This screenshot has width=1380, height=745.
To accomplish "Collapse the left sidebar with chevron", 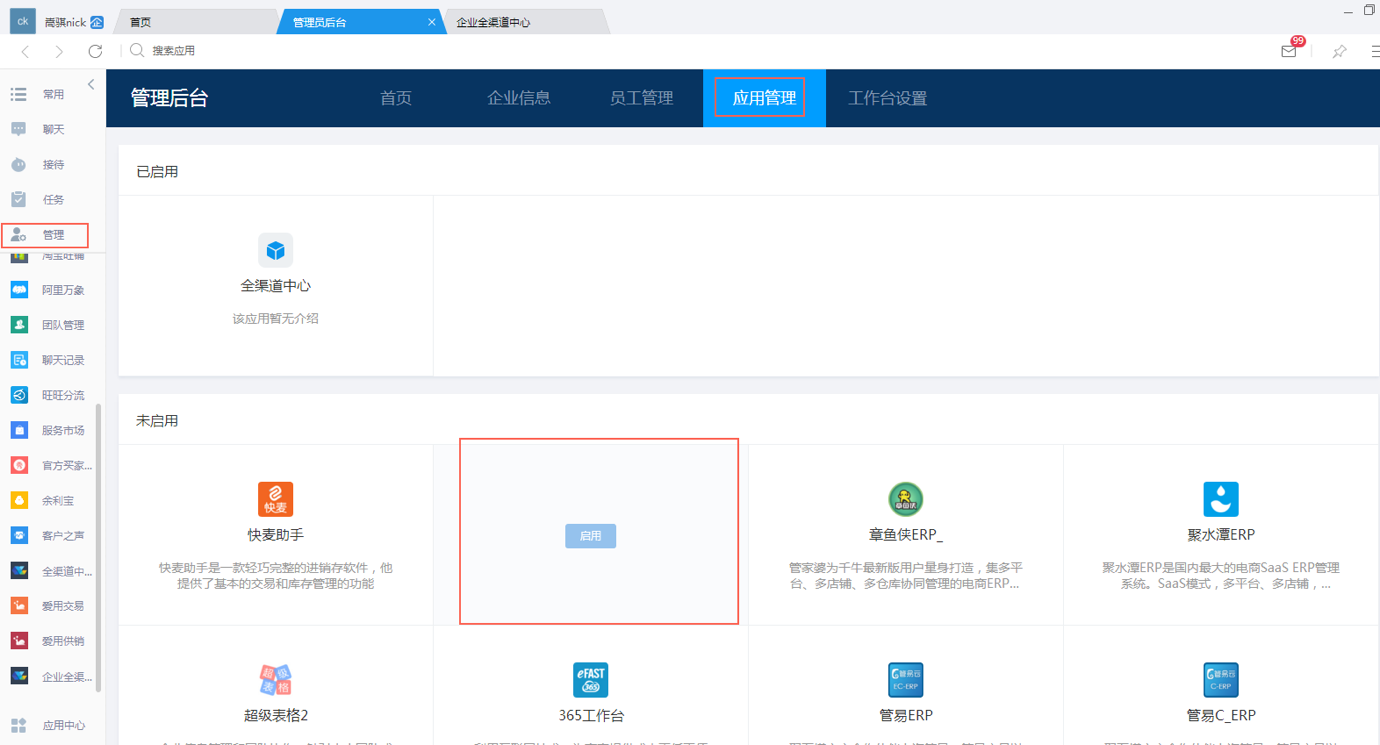I will 91,85.
